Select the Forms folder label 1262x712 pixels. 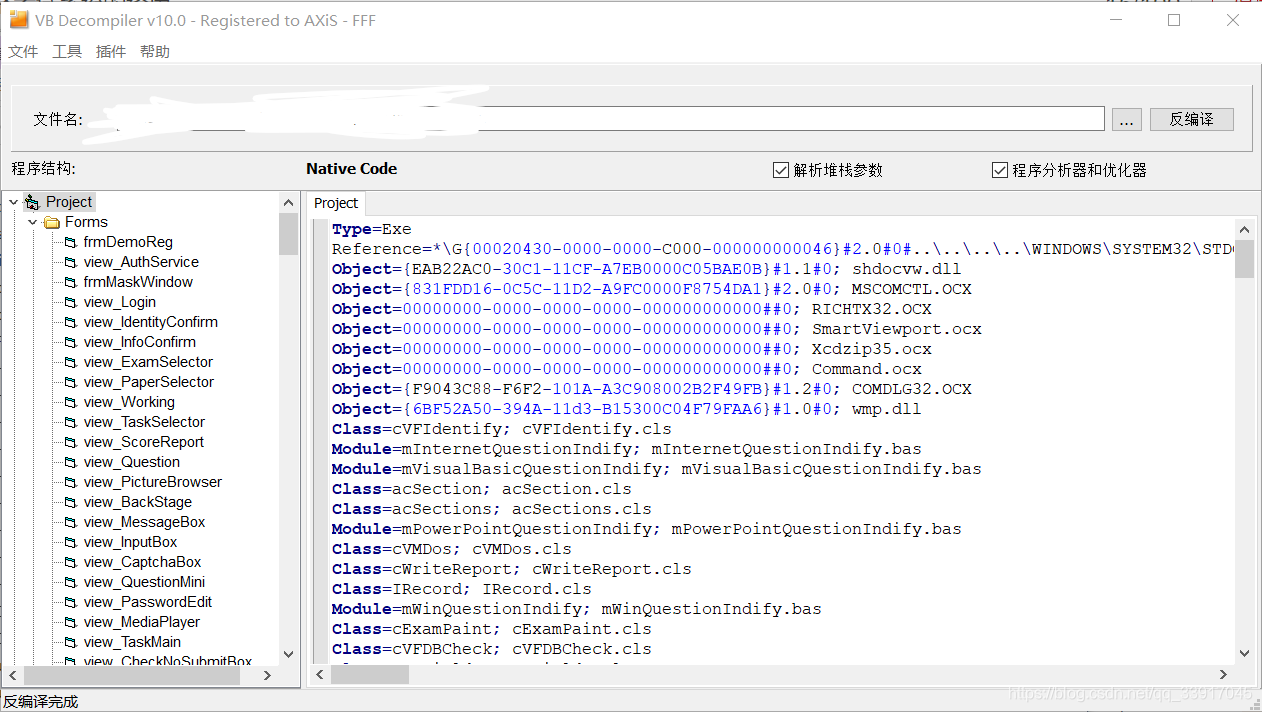point(86,222)
